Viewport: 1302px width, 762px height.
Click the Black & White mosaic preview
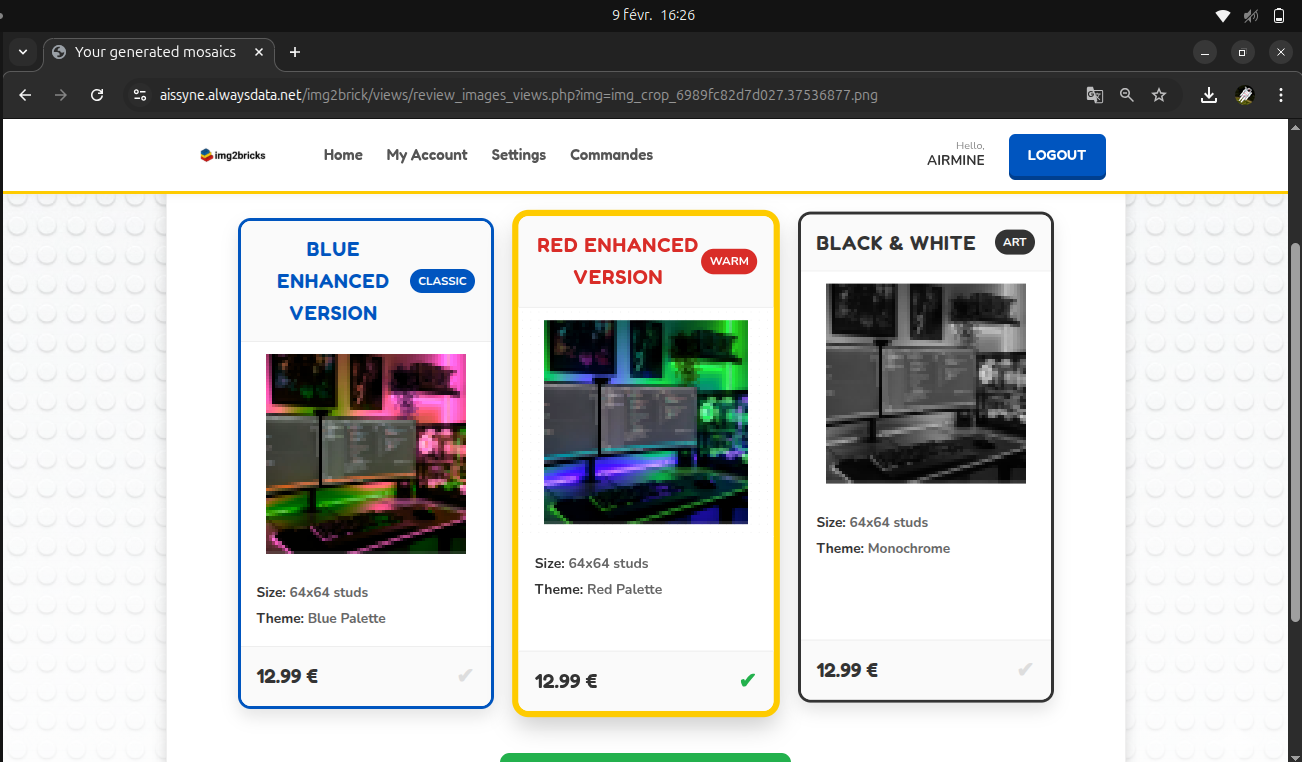pos(925,383)
